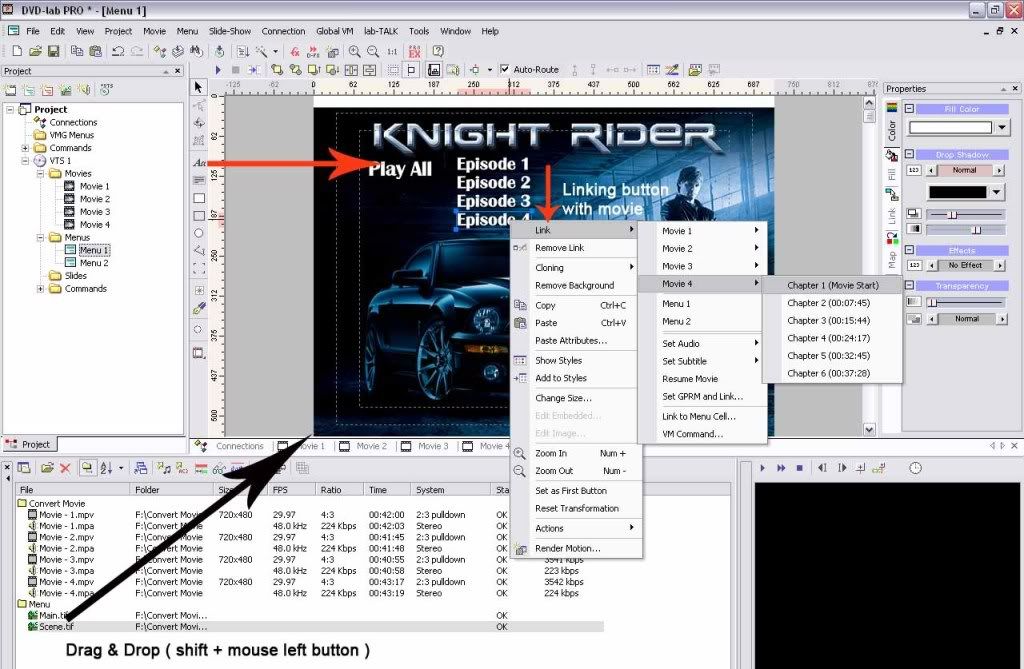Choose Remove Link in context menu
1024x669 pixels.
560,248
